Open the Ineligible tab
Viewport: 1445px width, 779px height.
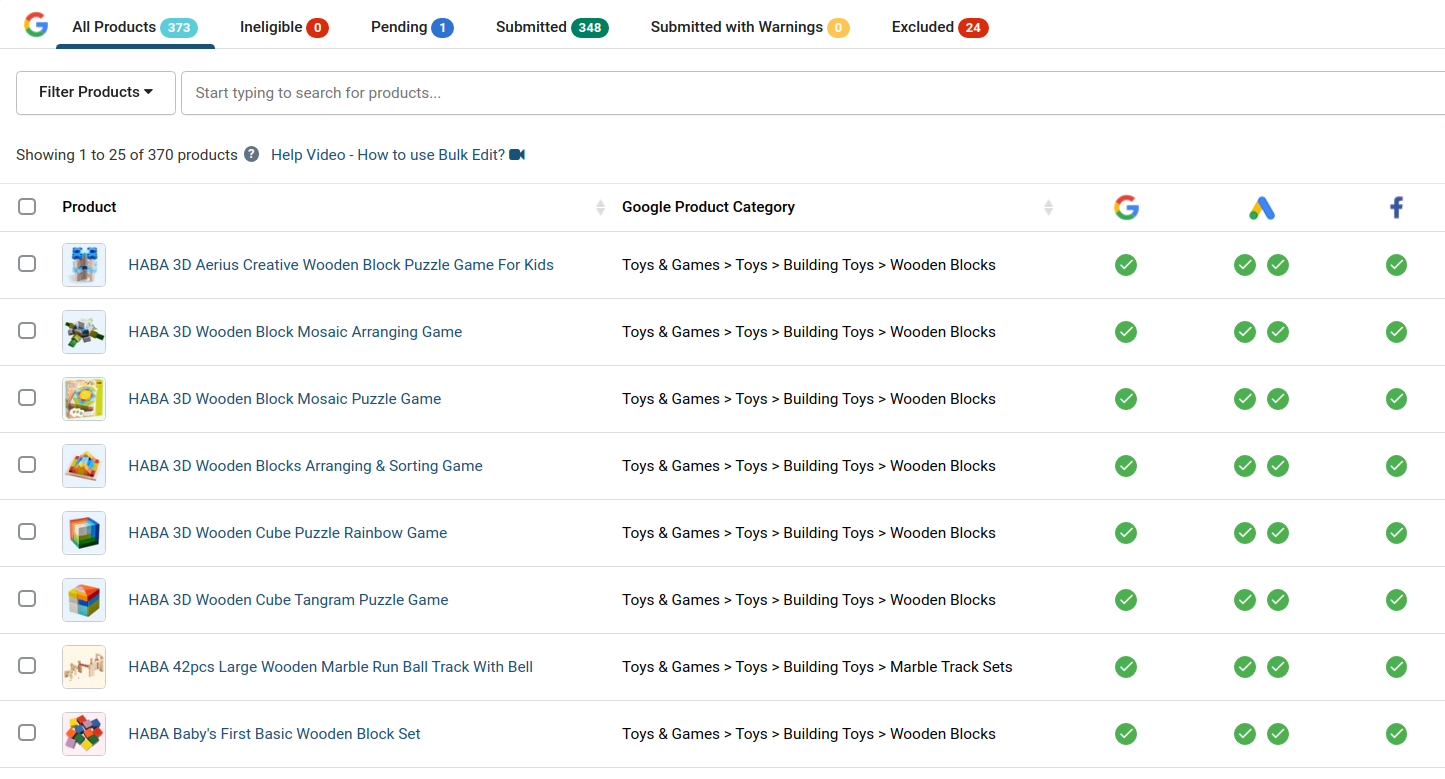[x=284, y=27]
